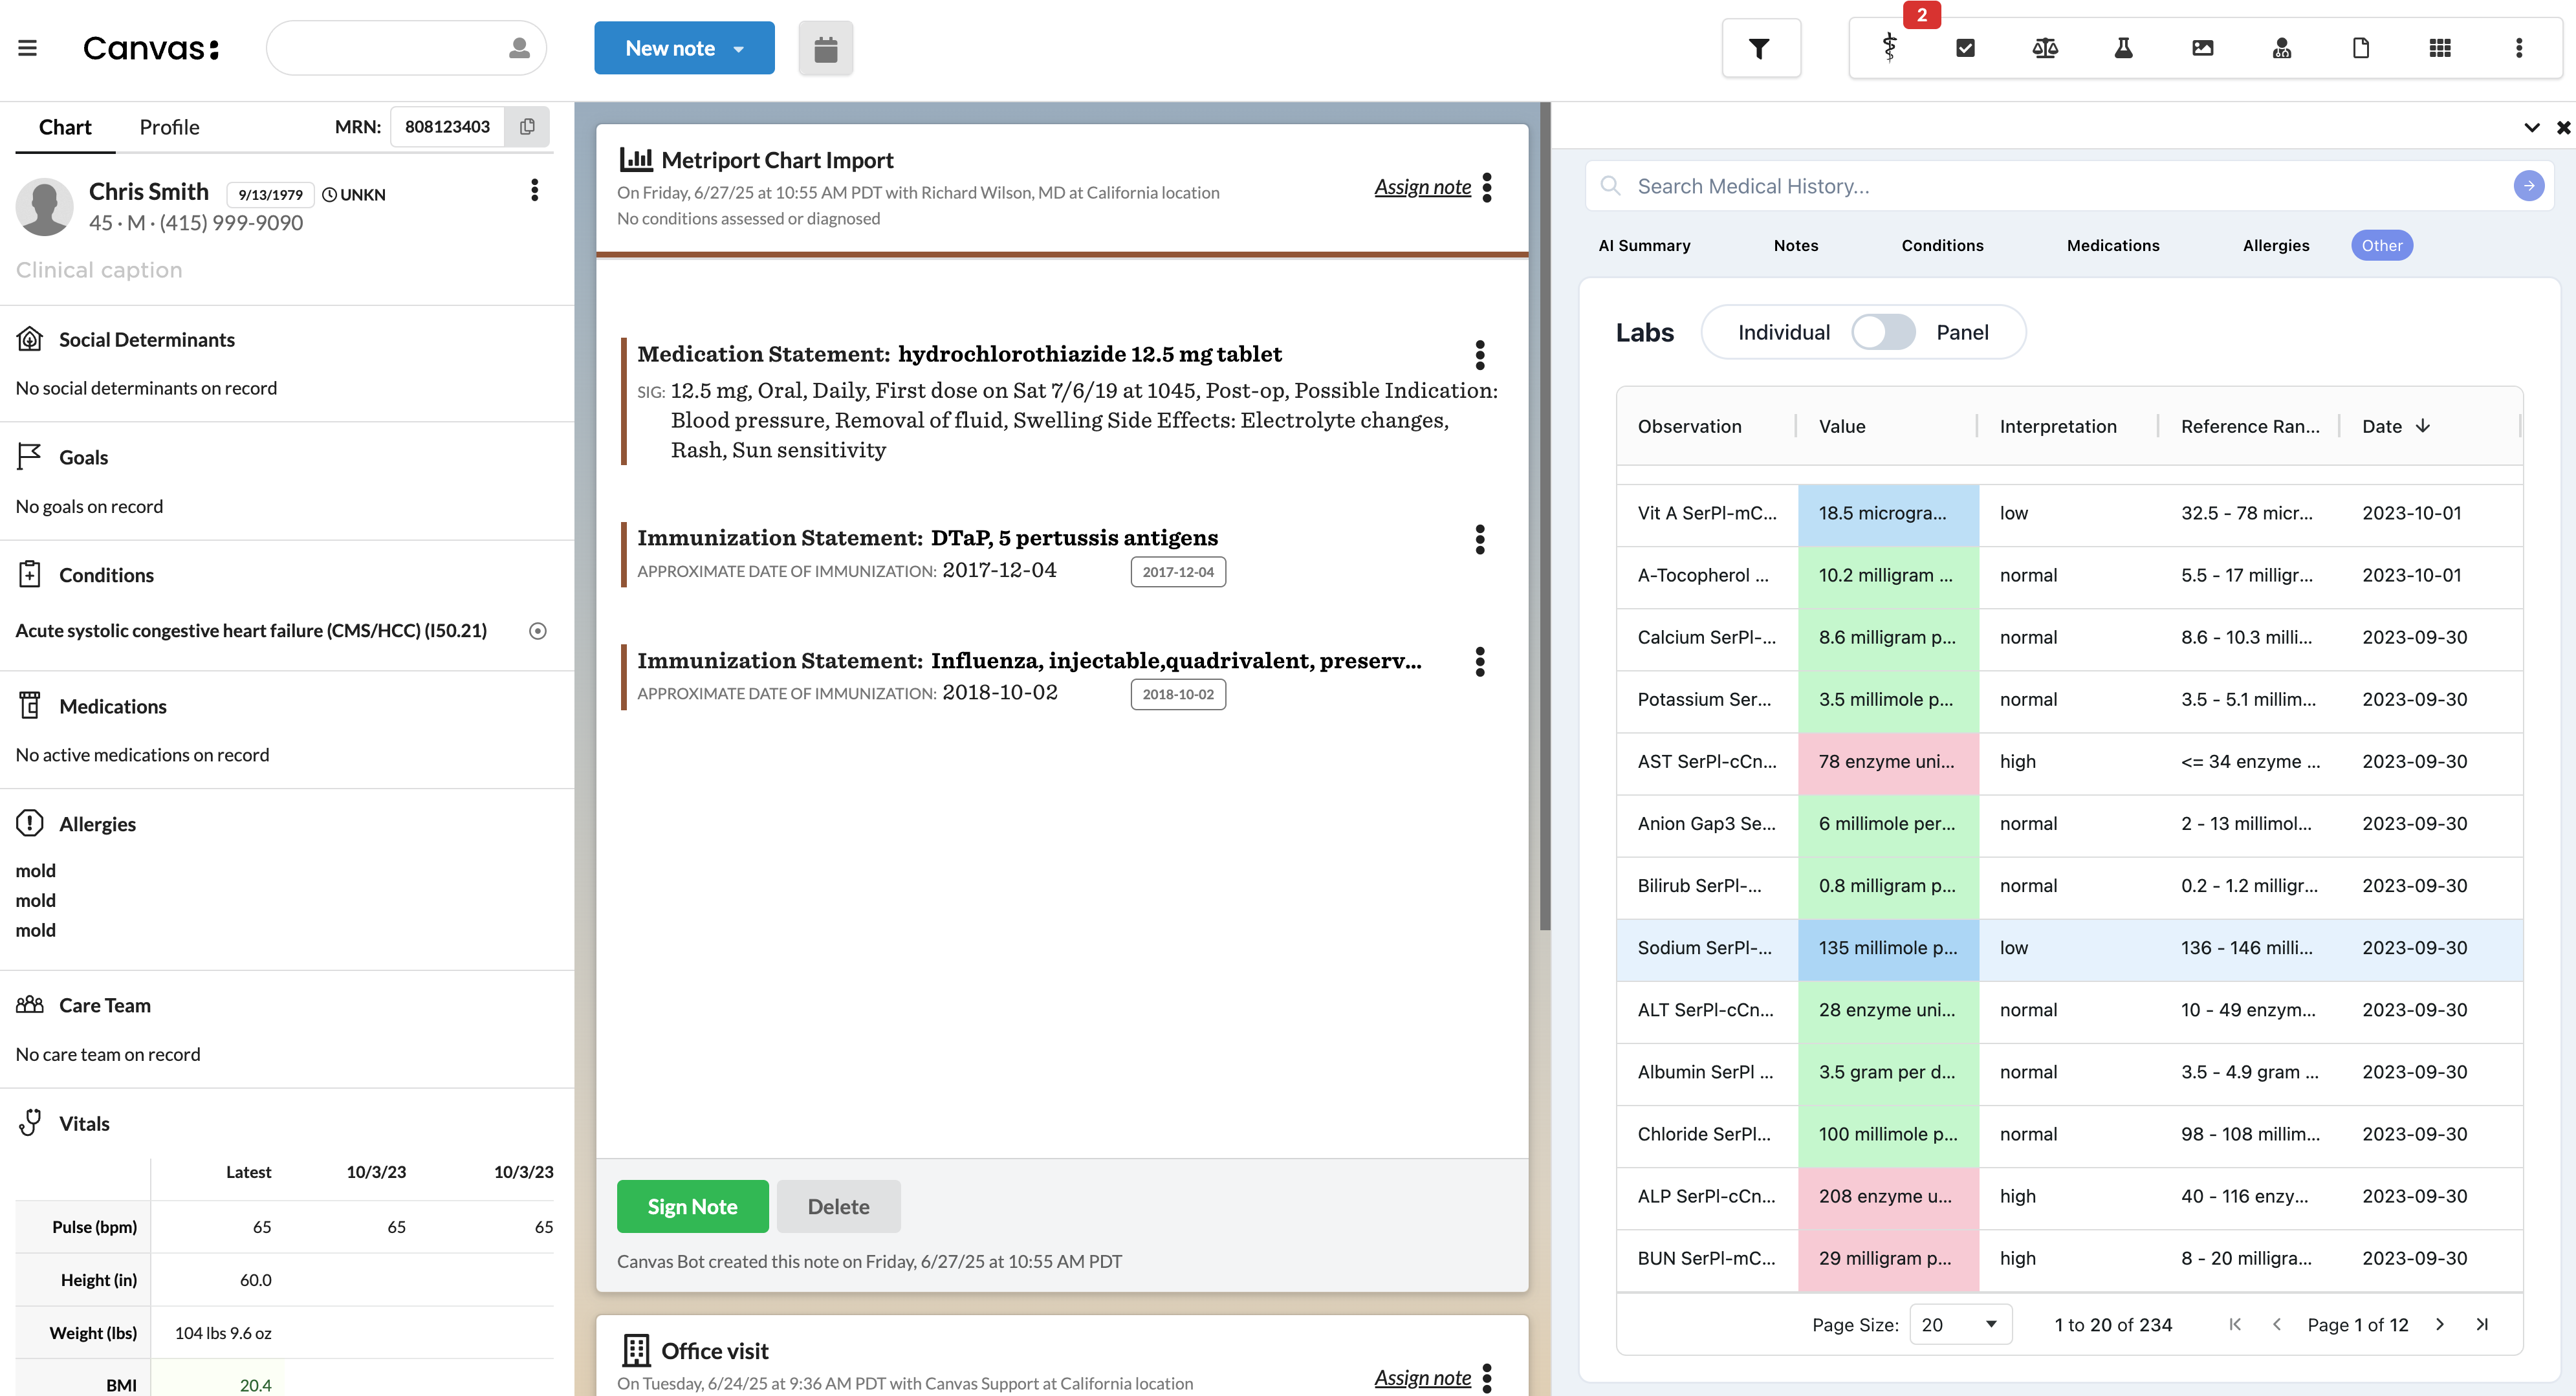
Task: Collapse the right panel with chevron
Action: 2531,127
